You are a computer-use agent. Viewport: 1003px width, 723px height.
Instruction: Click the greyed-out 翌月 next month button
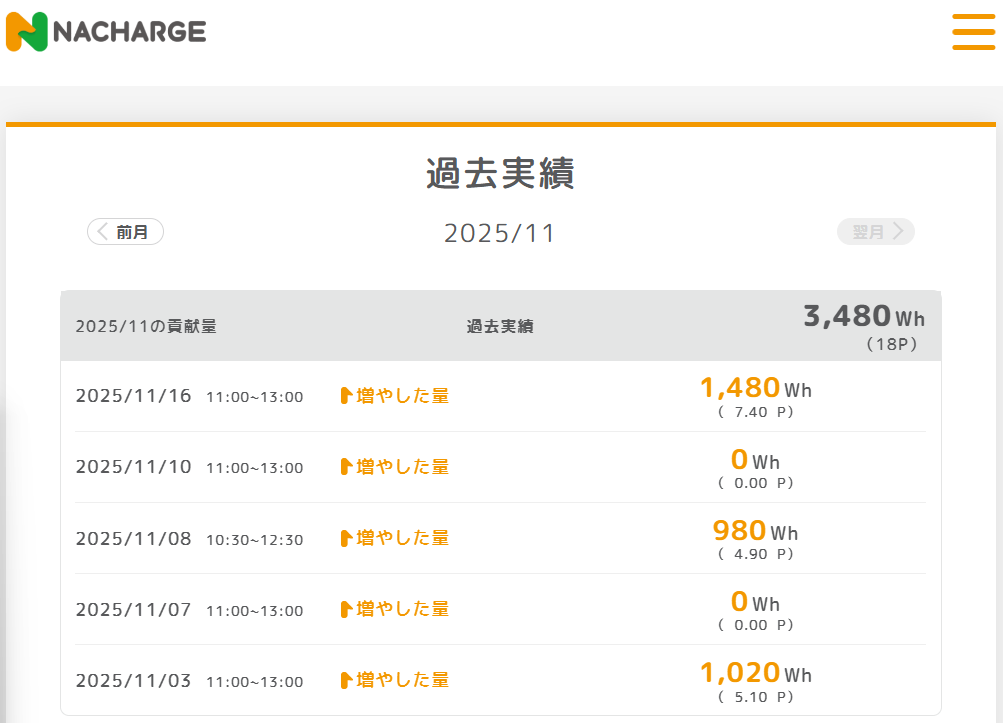point(876,232)
